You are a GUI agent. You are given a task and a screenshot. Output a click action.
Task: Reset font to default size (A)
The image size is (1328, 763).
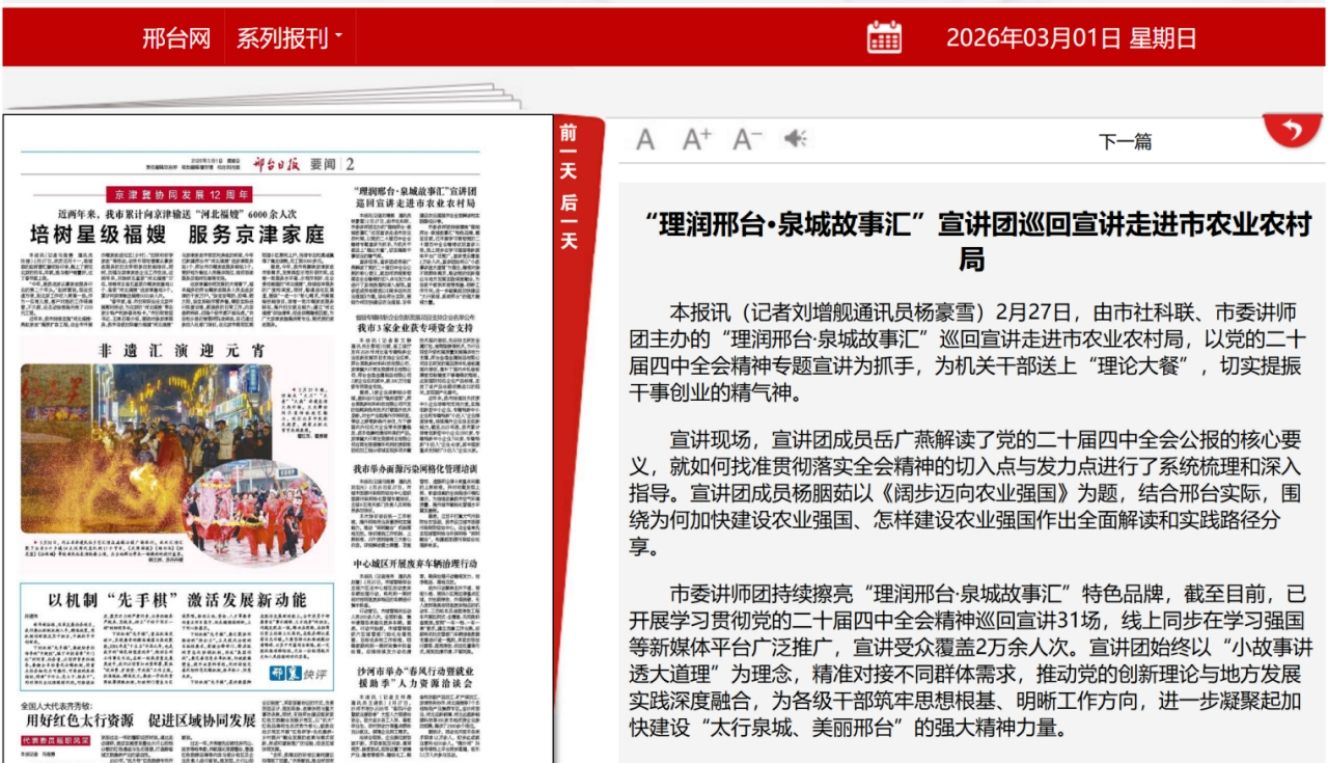coord(646,140)
